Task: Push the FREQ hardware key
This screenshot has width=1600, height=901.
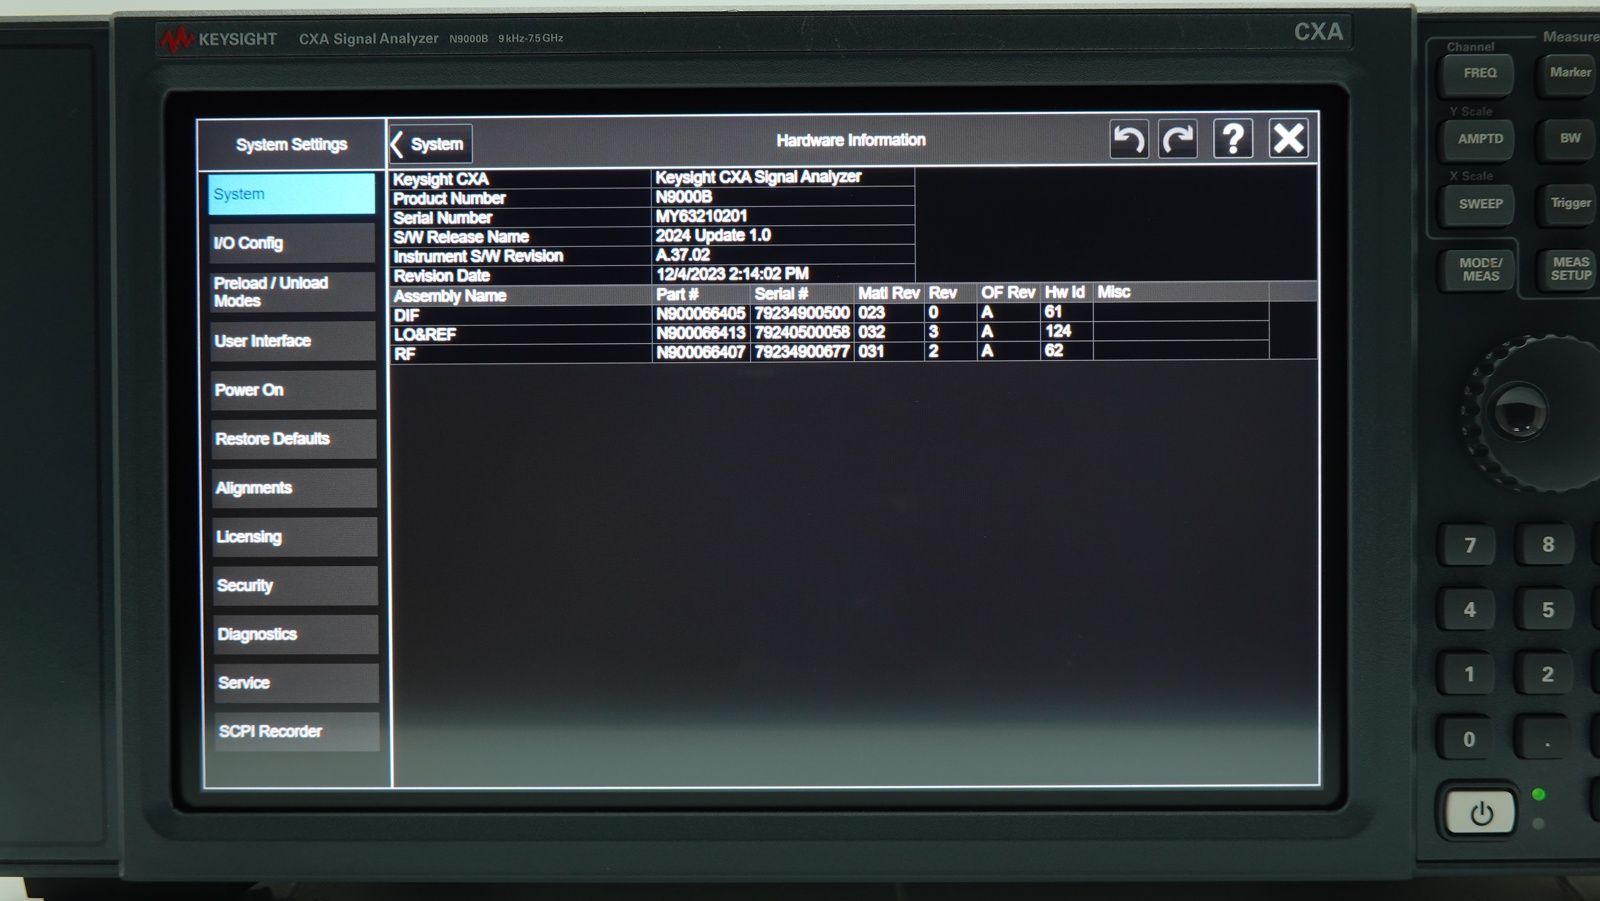Action: coord(1479,73)
